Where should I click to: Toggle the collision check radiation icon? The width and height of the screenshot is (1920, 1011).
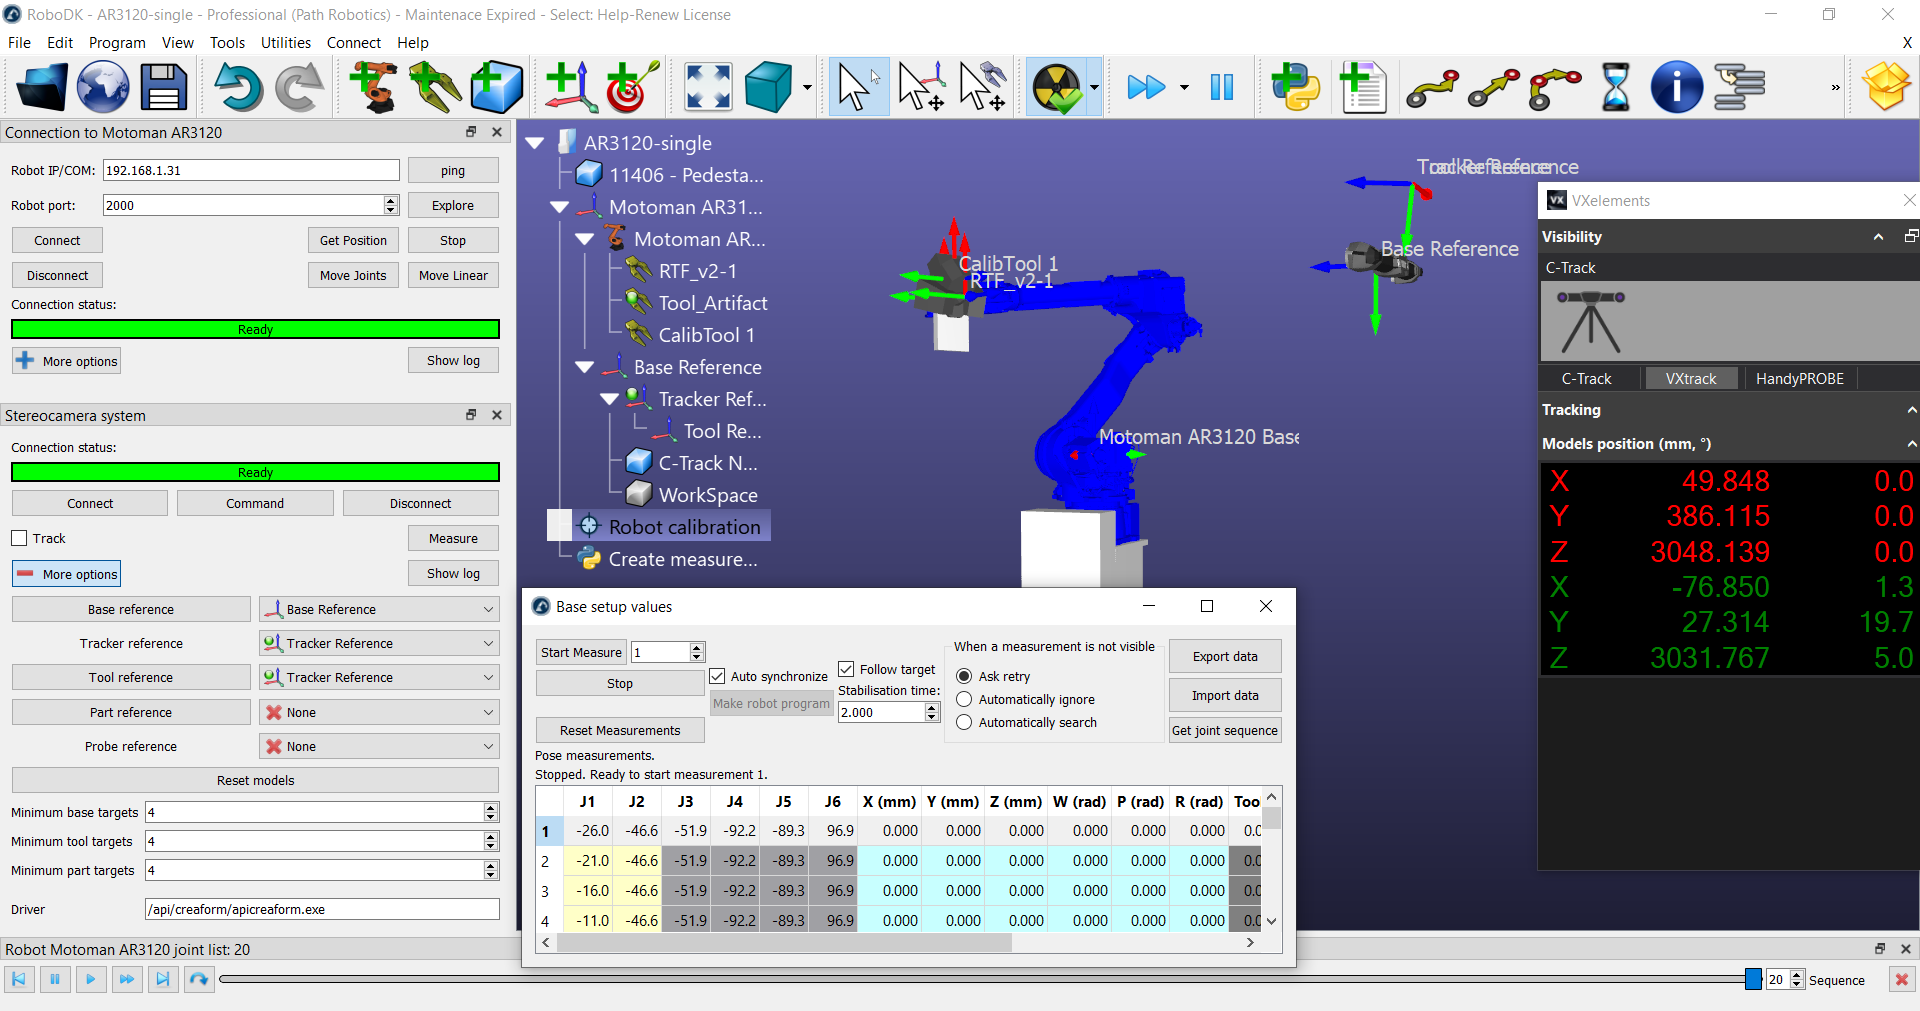click(x=1056, y=88)
